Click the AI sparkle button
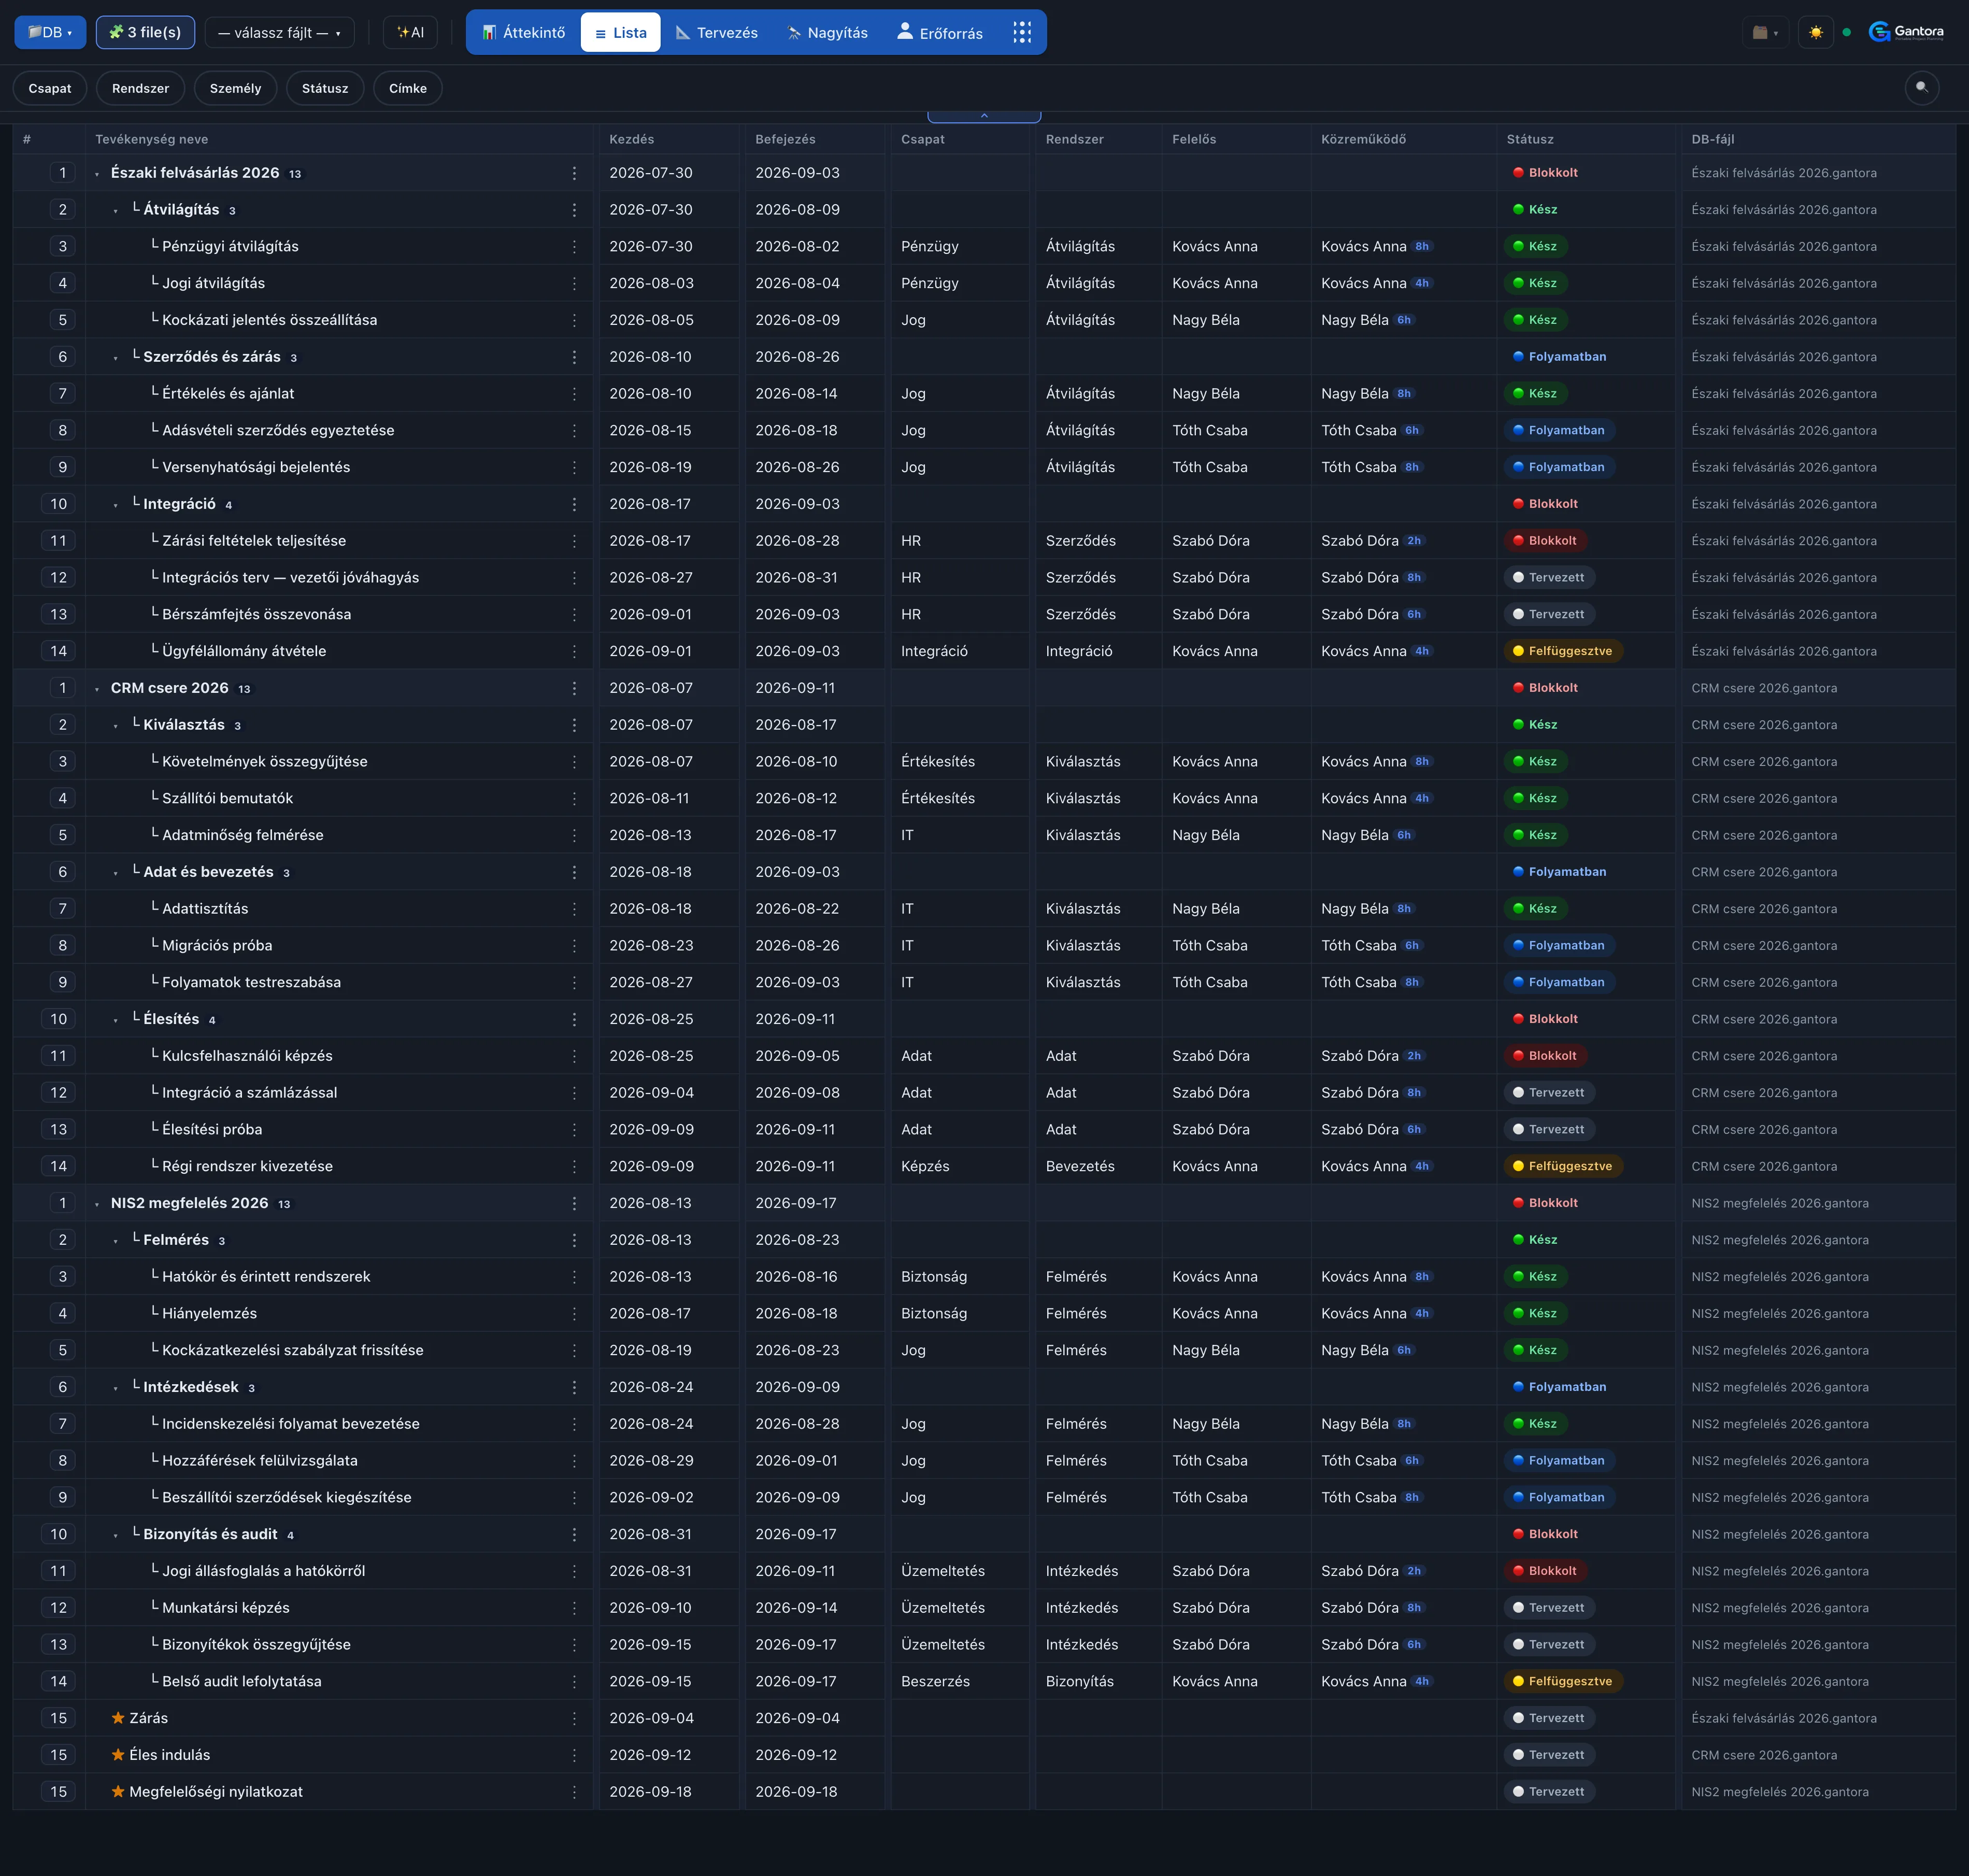The height and width of the screenshot is (1876, 1969). coord(410,32)
